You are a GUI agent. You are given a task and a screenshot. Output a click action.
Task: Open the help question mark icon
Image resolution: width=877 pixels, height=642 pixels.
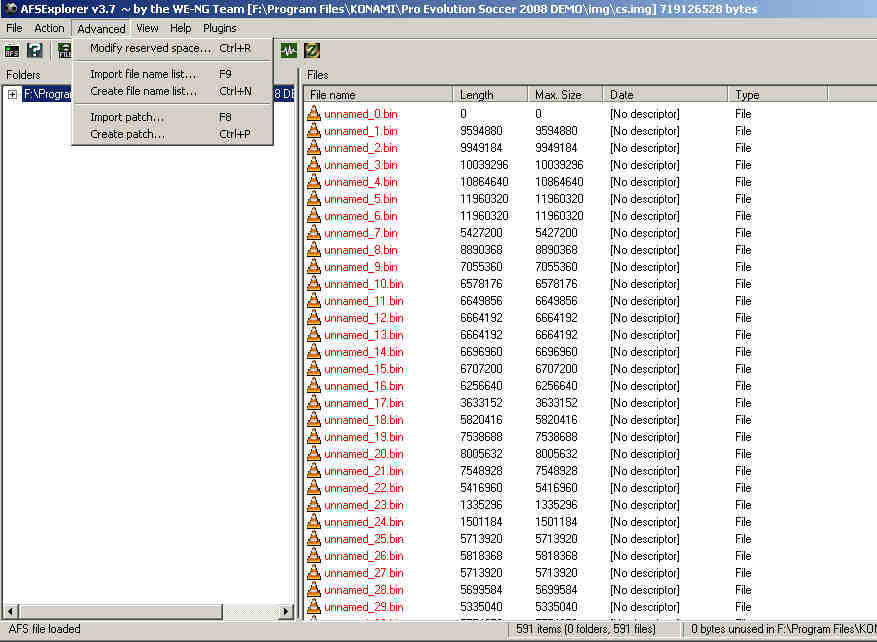pos(34,49)
